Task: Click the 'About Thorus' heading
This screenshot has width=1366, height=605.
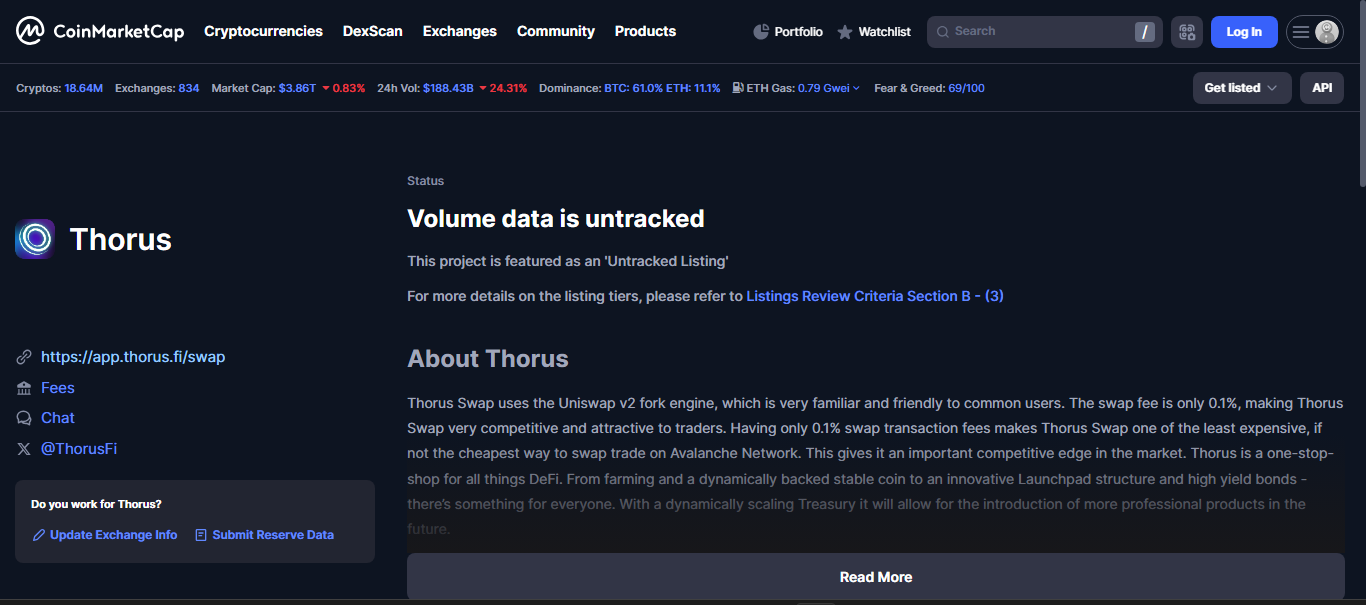Action: (488, 359)
